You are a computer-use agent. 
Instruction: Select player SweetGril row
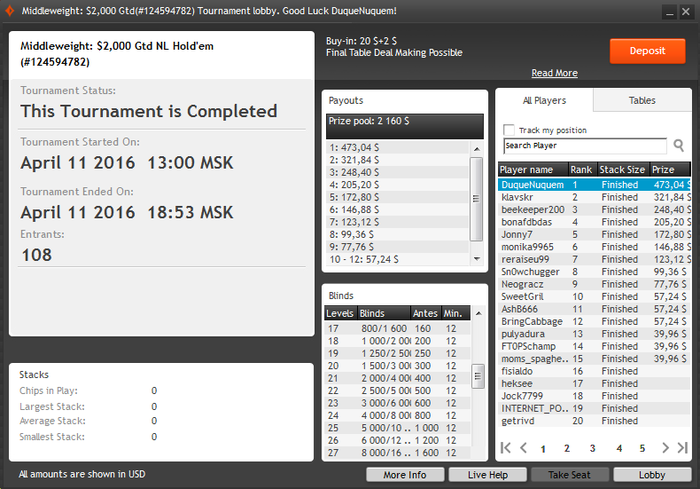pyautogui.click(x=594, y=297)
